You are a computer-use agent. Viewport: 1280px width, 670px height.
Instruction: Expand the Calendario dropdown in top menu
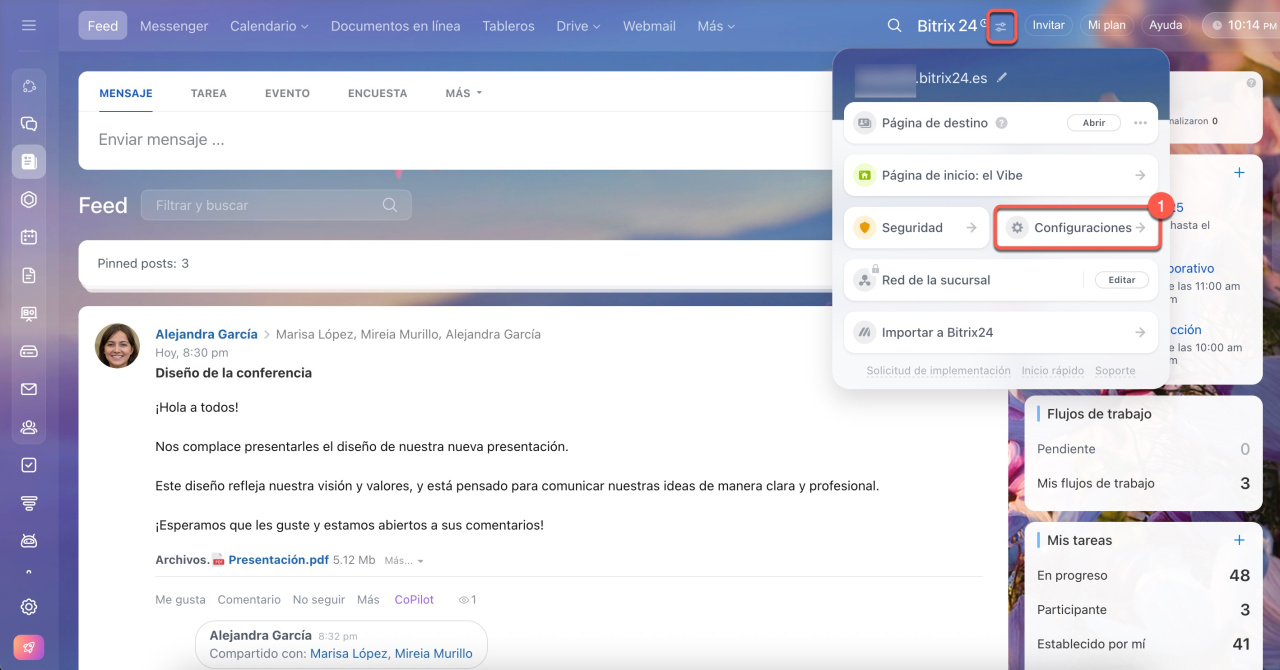[x=269, y=26]
